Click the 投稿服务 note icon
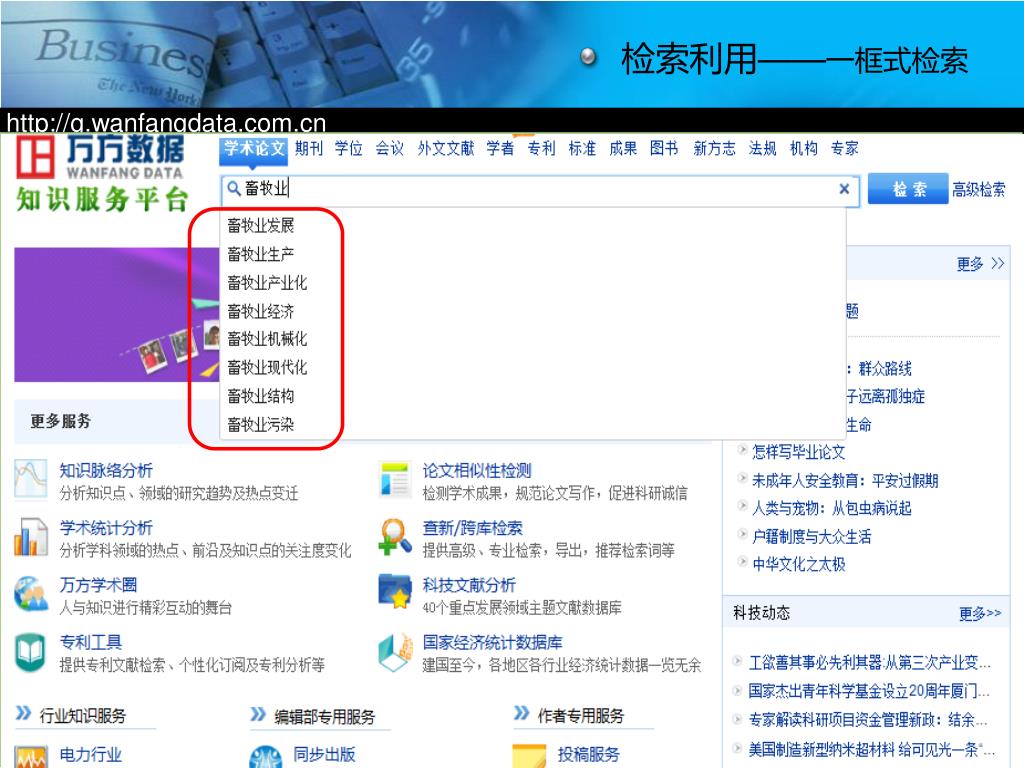The width and height of the screenshot is (1024, 768). point(529,758)
